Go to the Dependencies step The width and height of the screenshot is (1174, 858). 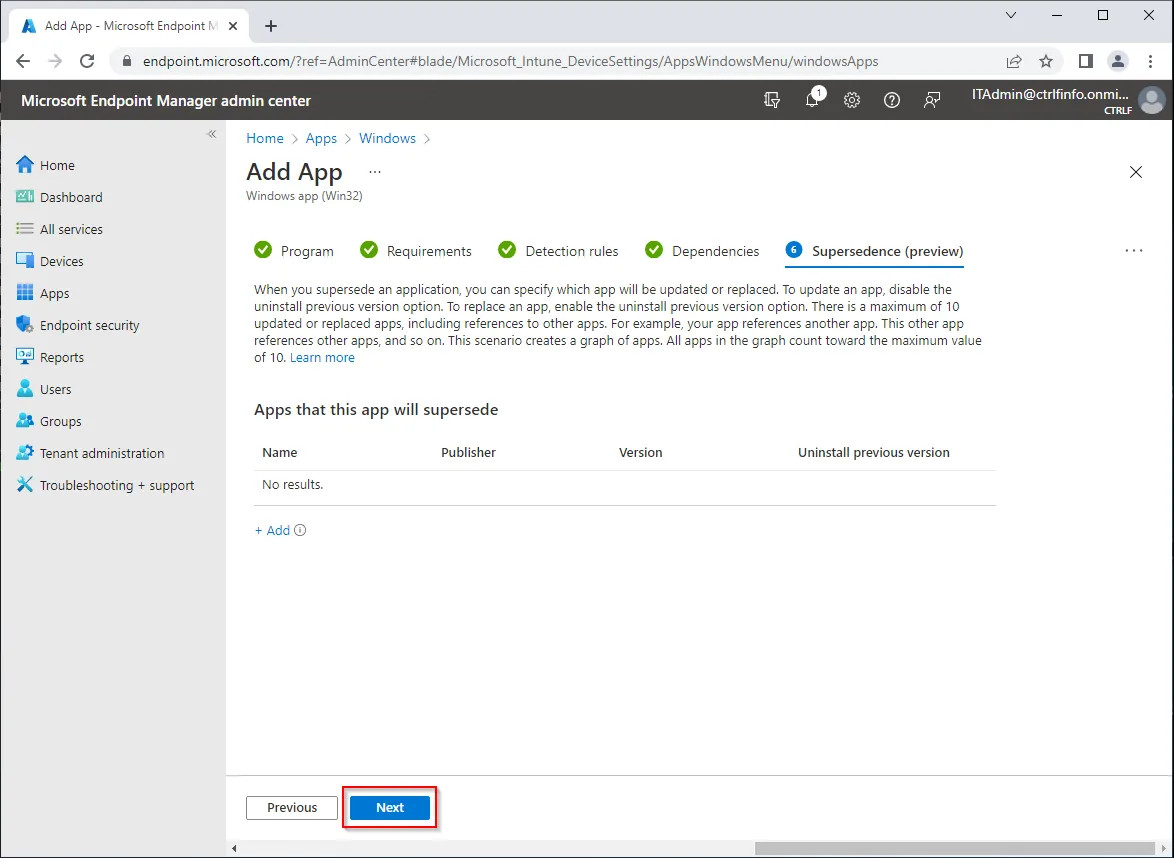pyautogui.click(x=702, y=251)
